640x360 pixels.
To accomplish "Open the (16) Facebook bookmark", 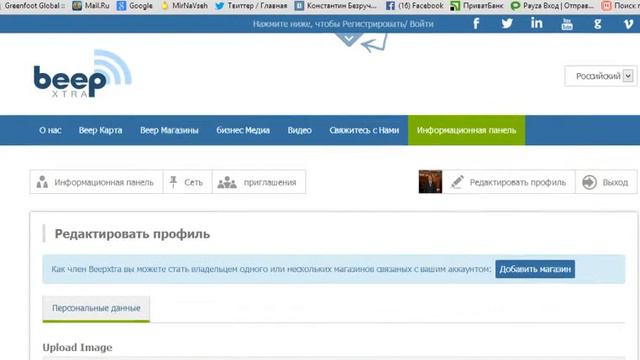I will pos(415,6).
